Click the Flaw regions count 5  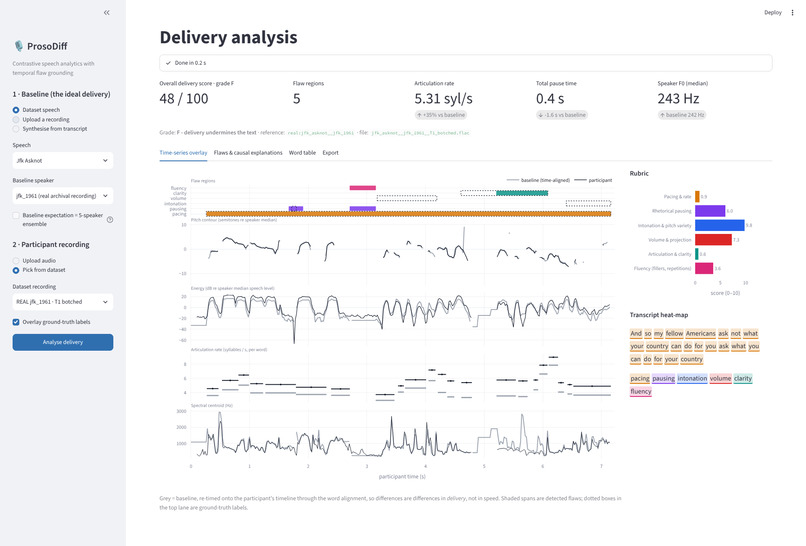(x=297, y=99)
